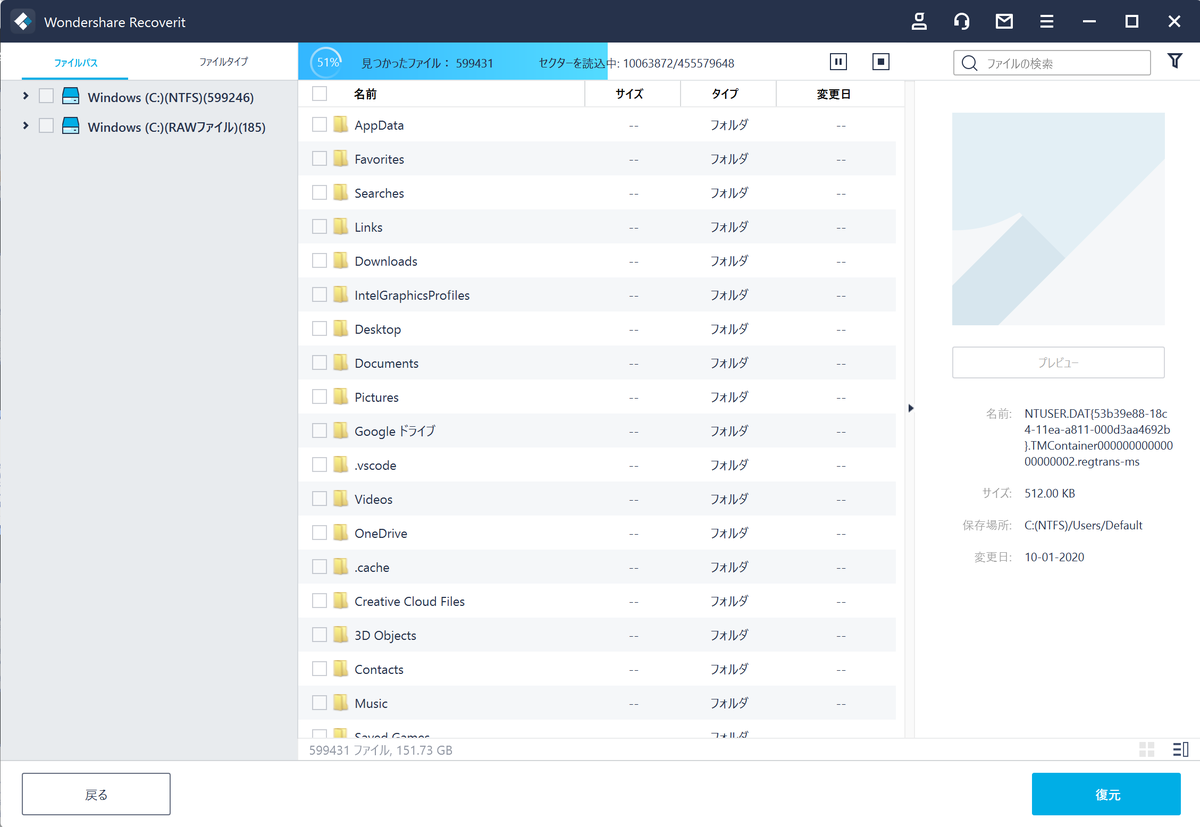Click the Google ドライブ folder icon

tap(340, 431)
